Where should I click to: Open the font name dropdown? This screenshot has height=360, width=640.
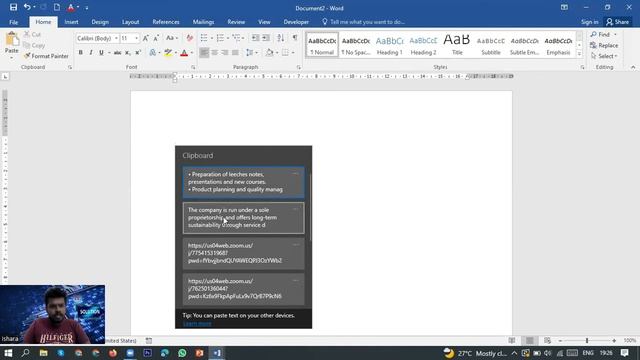point(116,38)
